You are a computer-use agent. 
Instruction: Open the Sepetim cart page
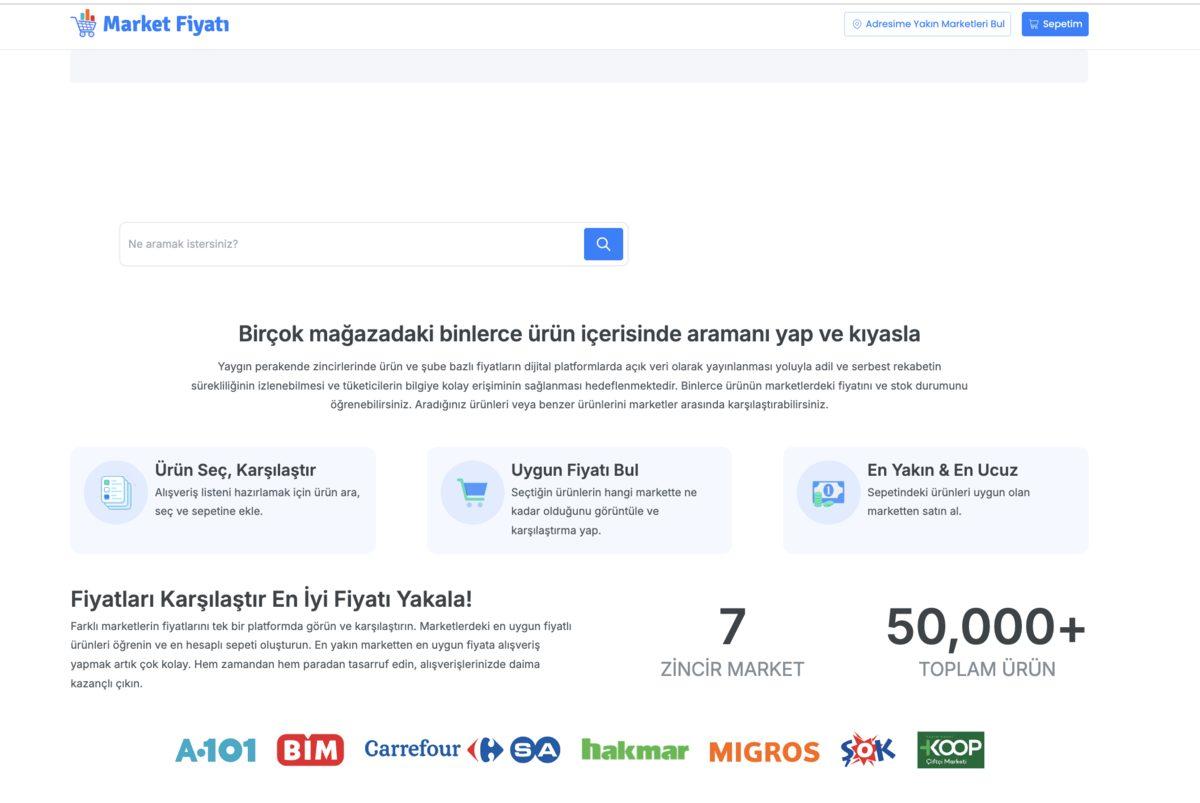[x=1055, y=23]
